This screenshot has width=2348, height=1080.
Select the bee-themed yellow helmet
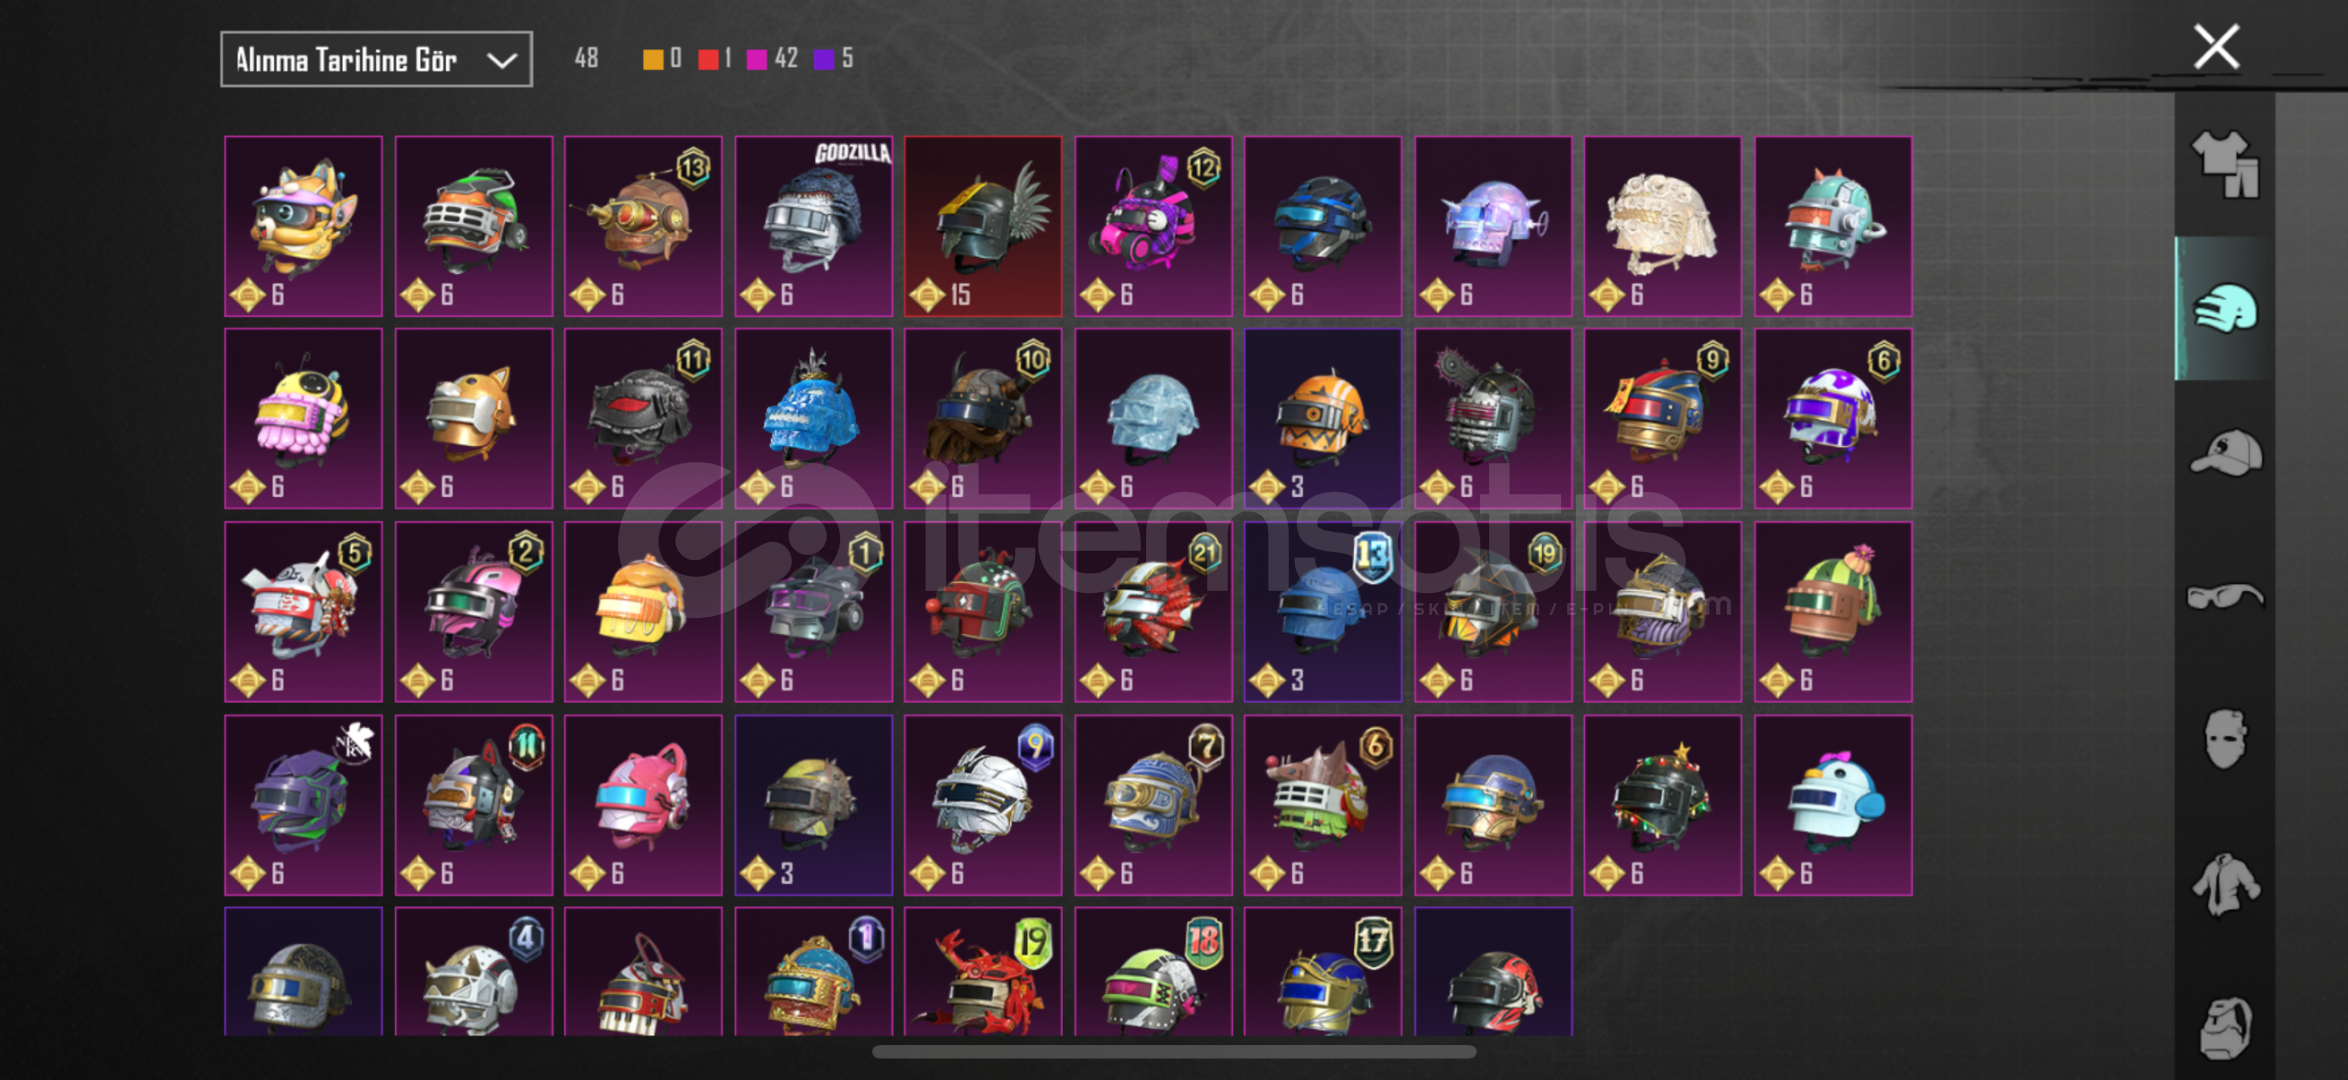point(303,419)
